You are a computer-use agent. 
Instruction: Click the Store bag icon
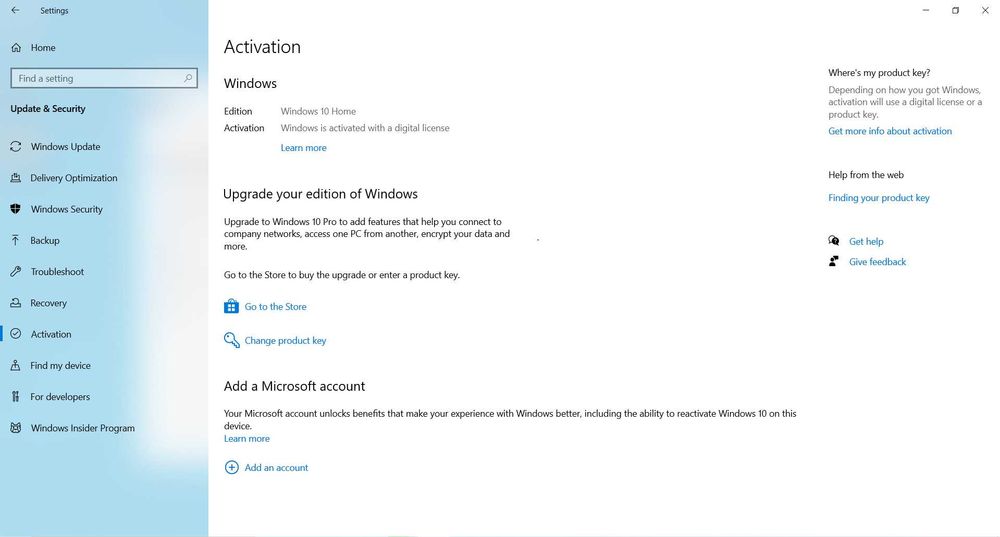tap(231, 307)
